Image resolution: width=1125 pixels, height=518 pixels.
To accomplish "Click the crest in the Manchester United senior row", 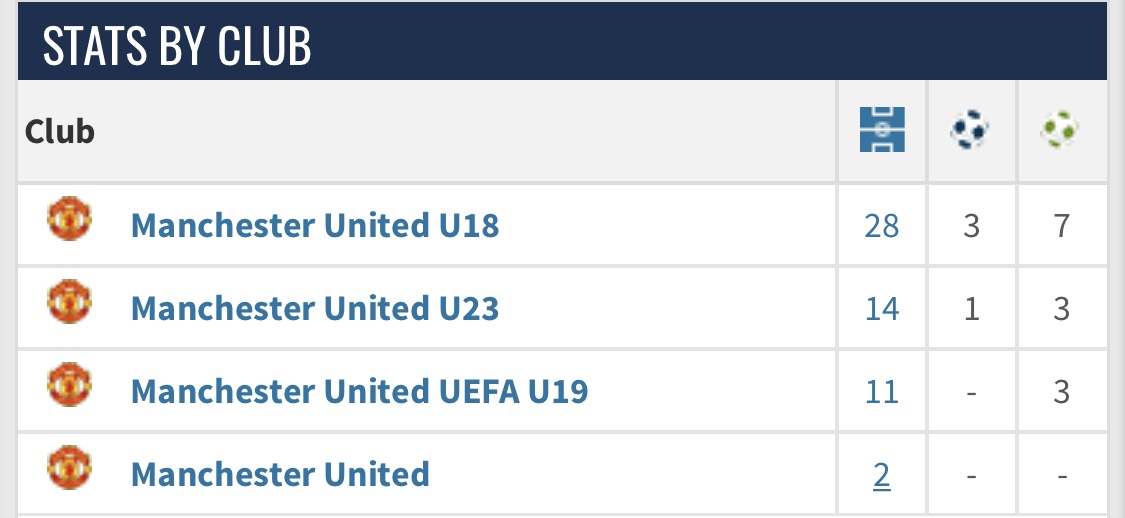I will 70,468.
